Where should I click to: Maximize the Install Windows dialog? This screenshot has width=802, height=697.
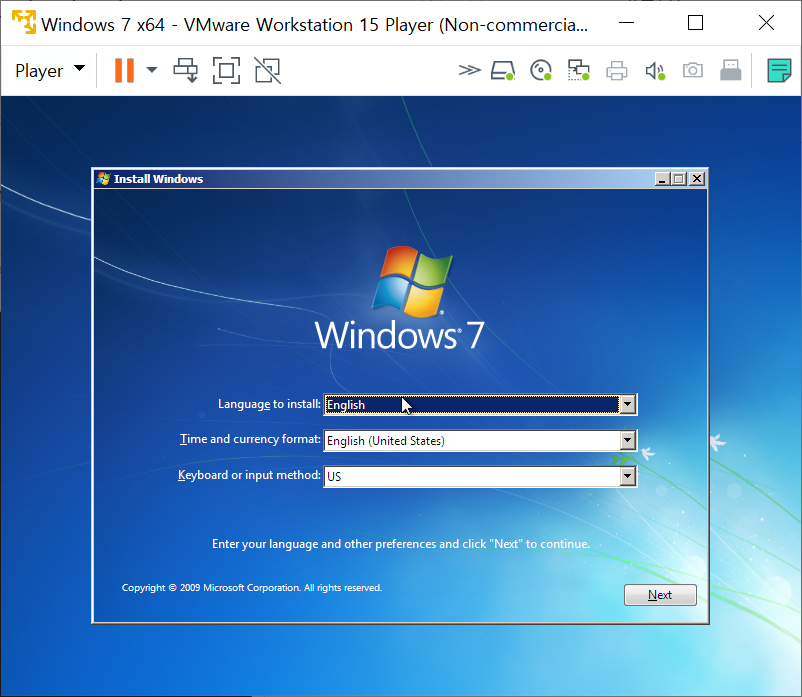coord(679,179)
